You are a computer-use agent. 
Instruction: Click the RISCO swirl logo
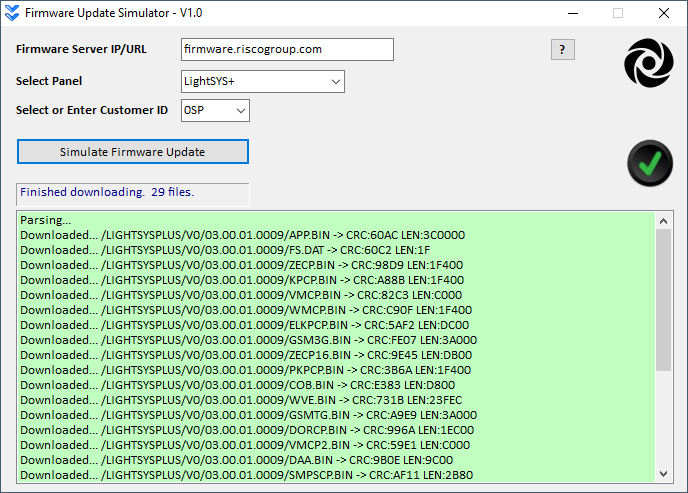649,63
